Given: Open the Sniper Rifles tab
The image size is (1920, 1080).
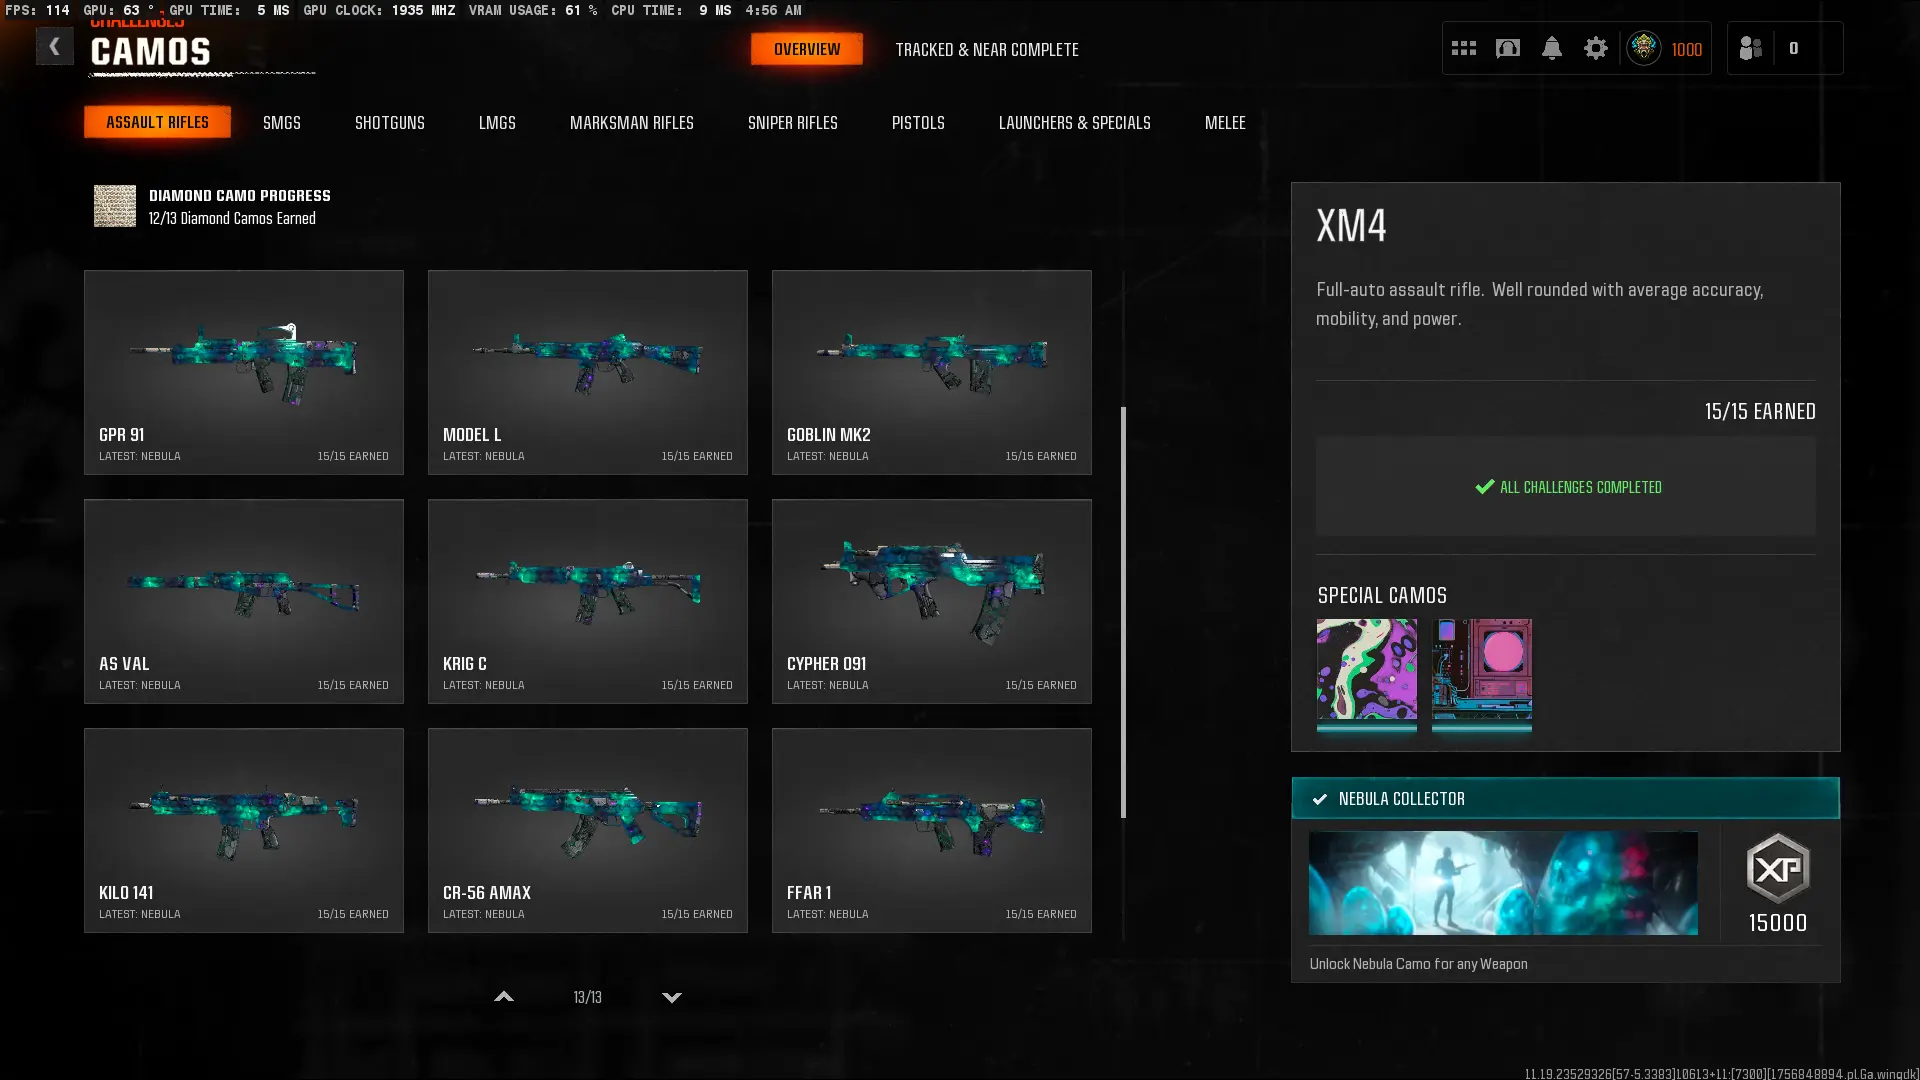Looking at the screenshot, I should tap(792, 122).
